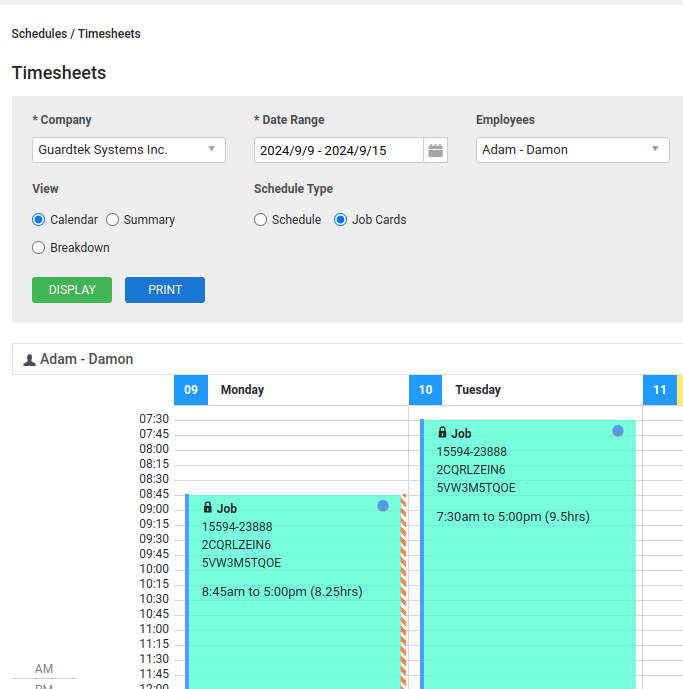
Task: Click the Date Range text field
Action: coord(339,150)
